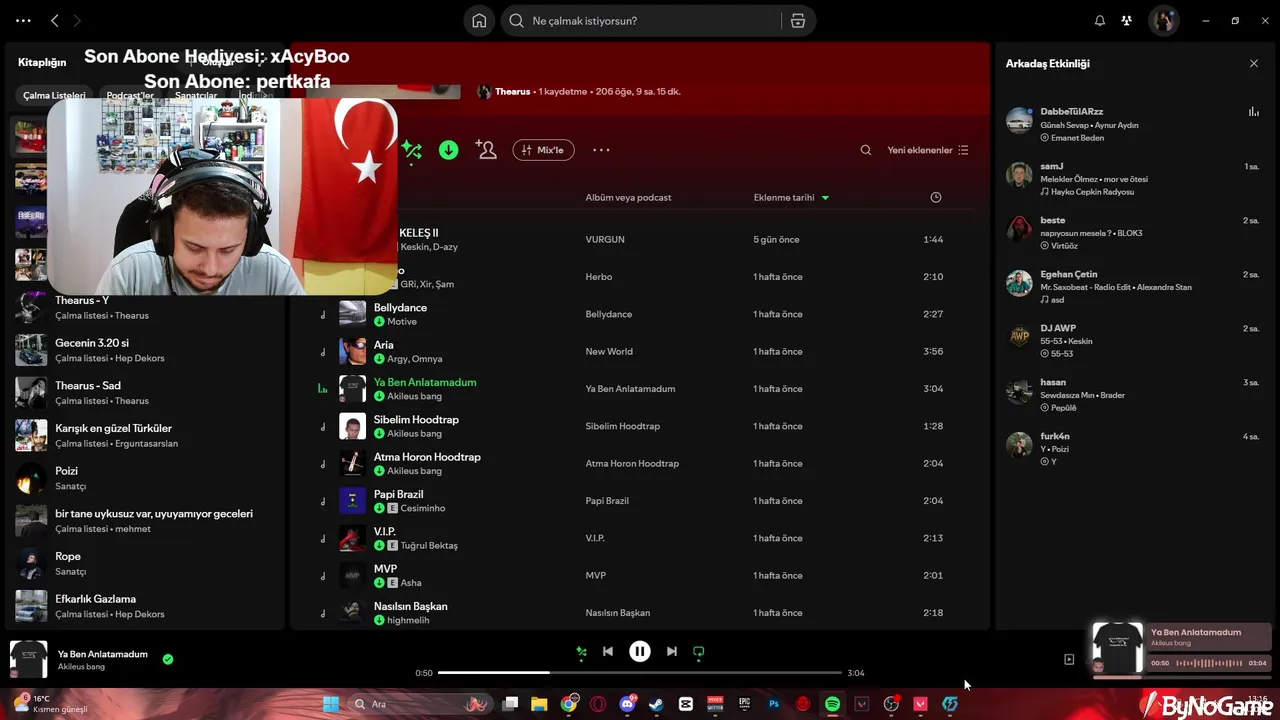Open the Browse icon in search bar

click(x=797, y=21)
